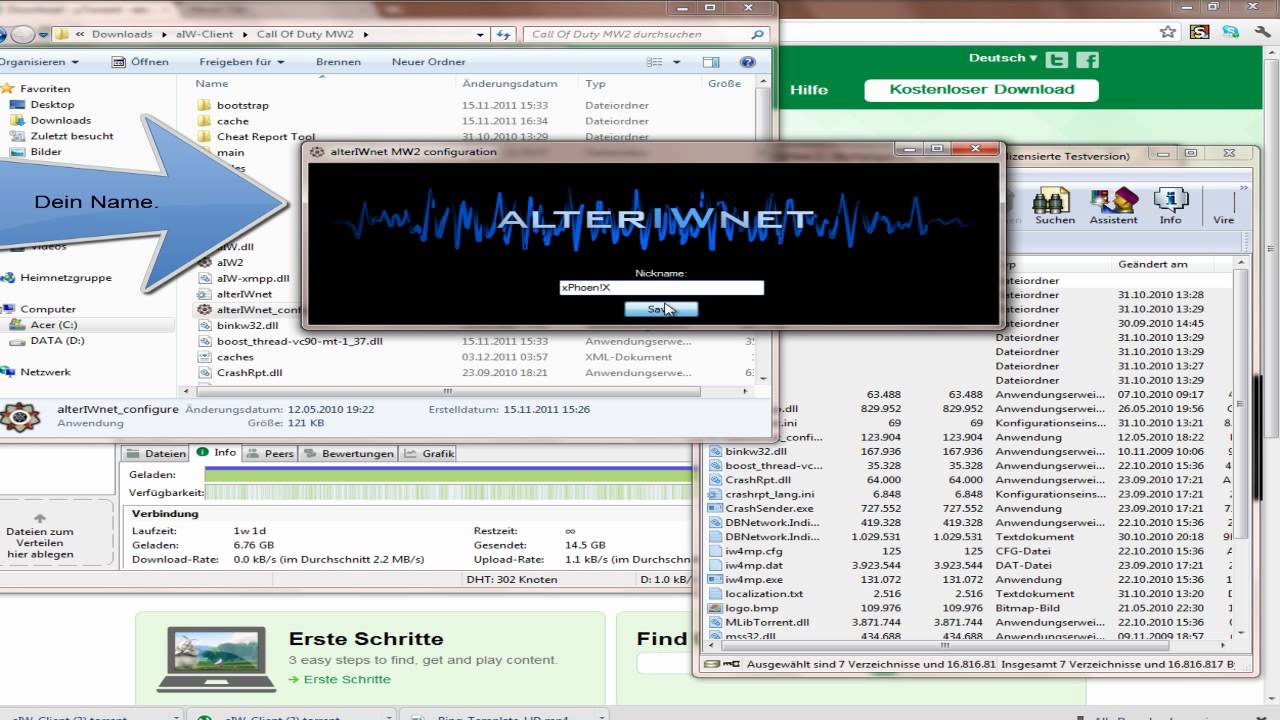Select MLibTorrent.dll in archive window
The image size is (1280, 720).
tap(767, 622)
